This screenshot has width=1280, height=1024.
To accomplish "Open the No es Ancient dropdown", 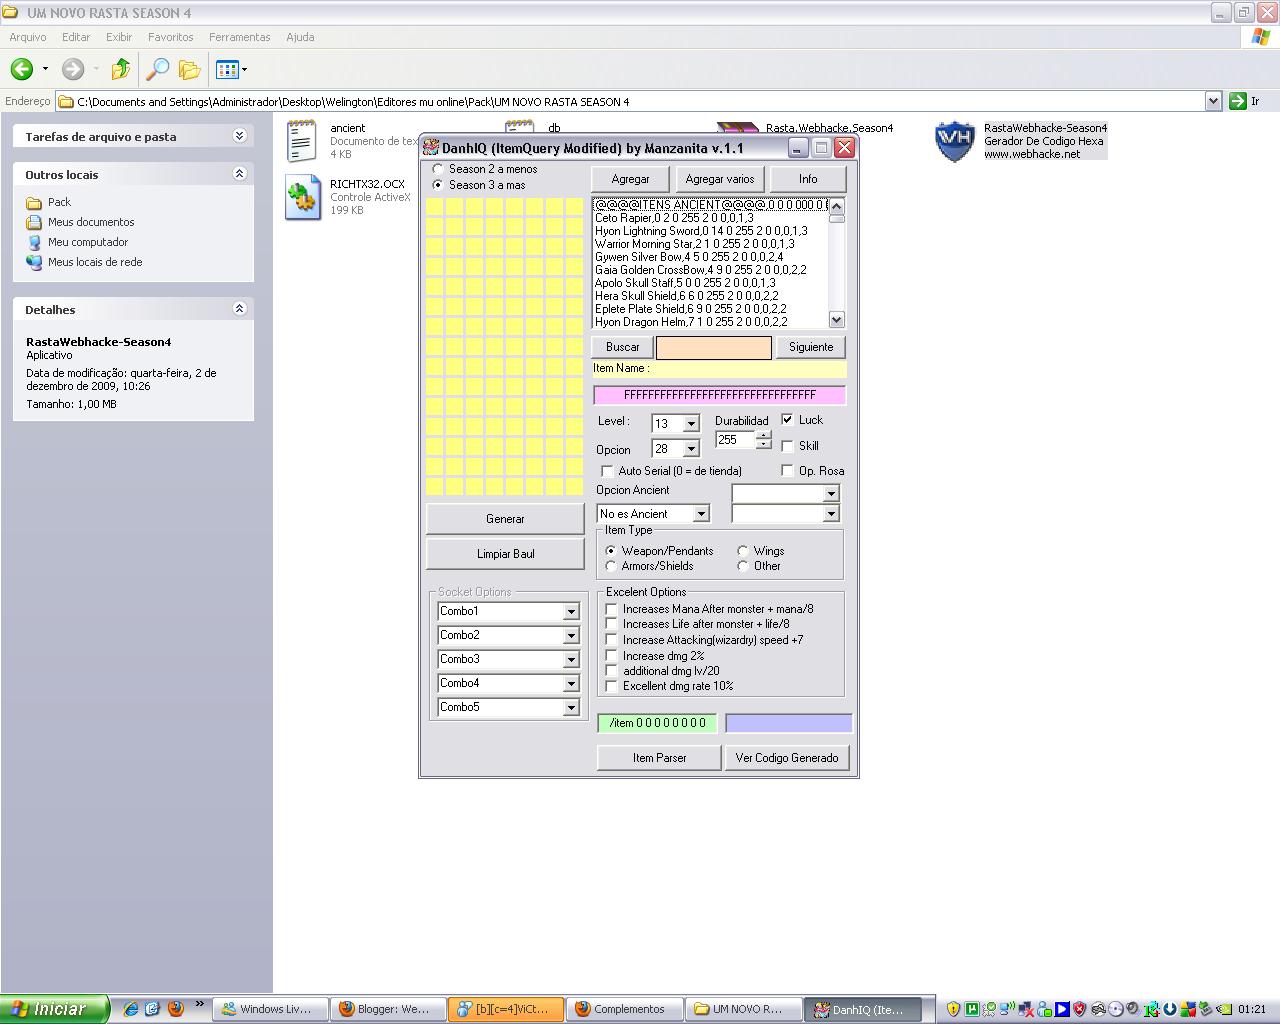I will click(701, 514).
